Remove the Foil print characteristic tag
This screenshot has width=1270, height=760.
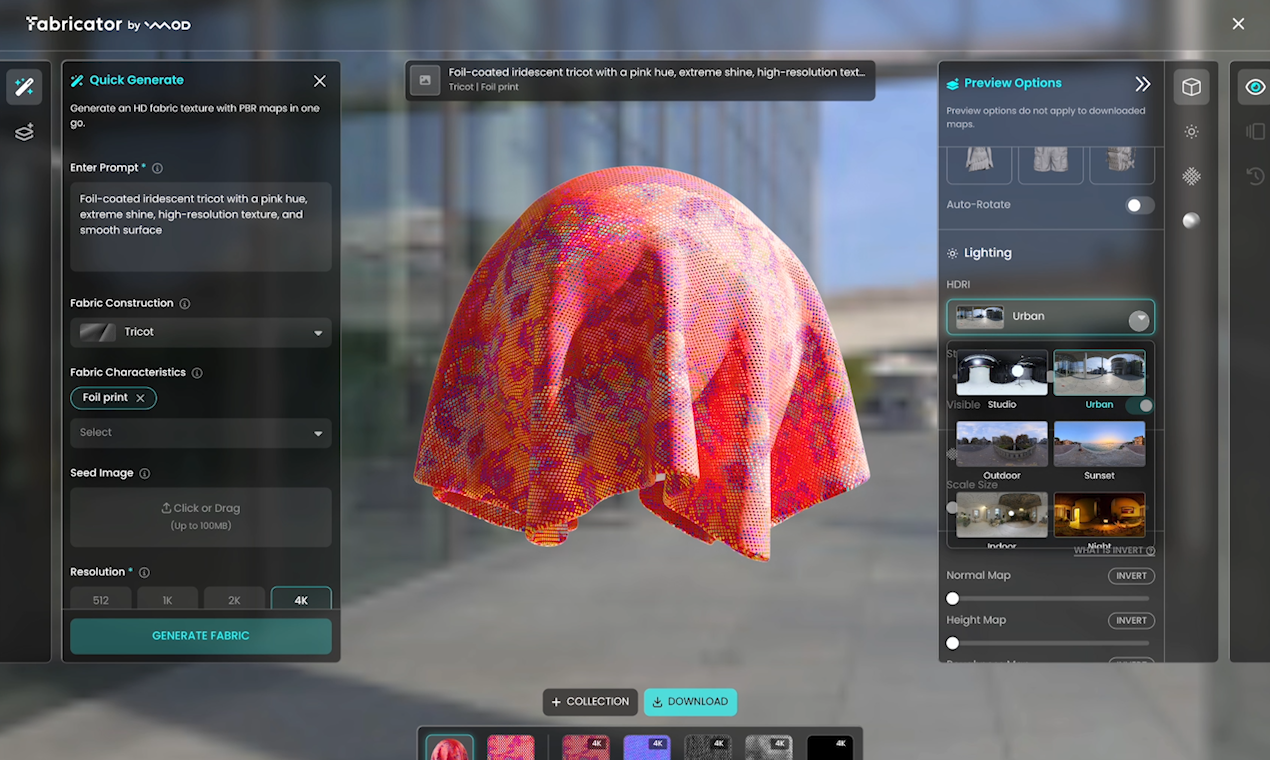pos(140,398)
